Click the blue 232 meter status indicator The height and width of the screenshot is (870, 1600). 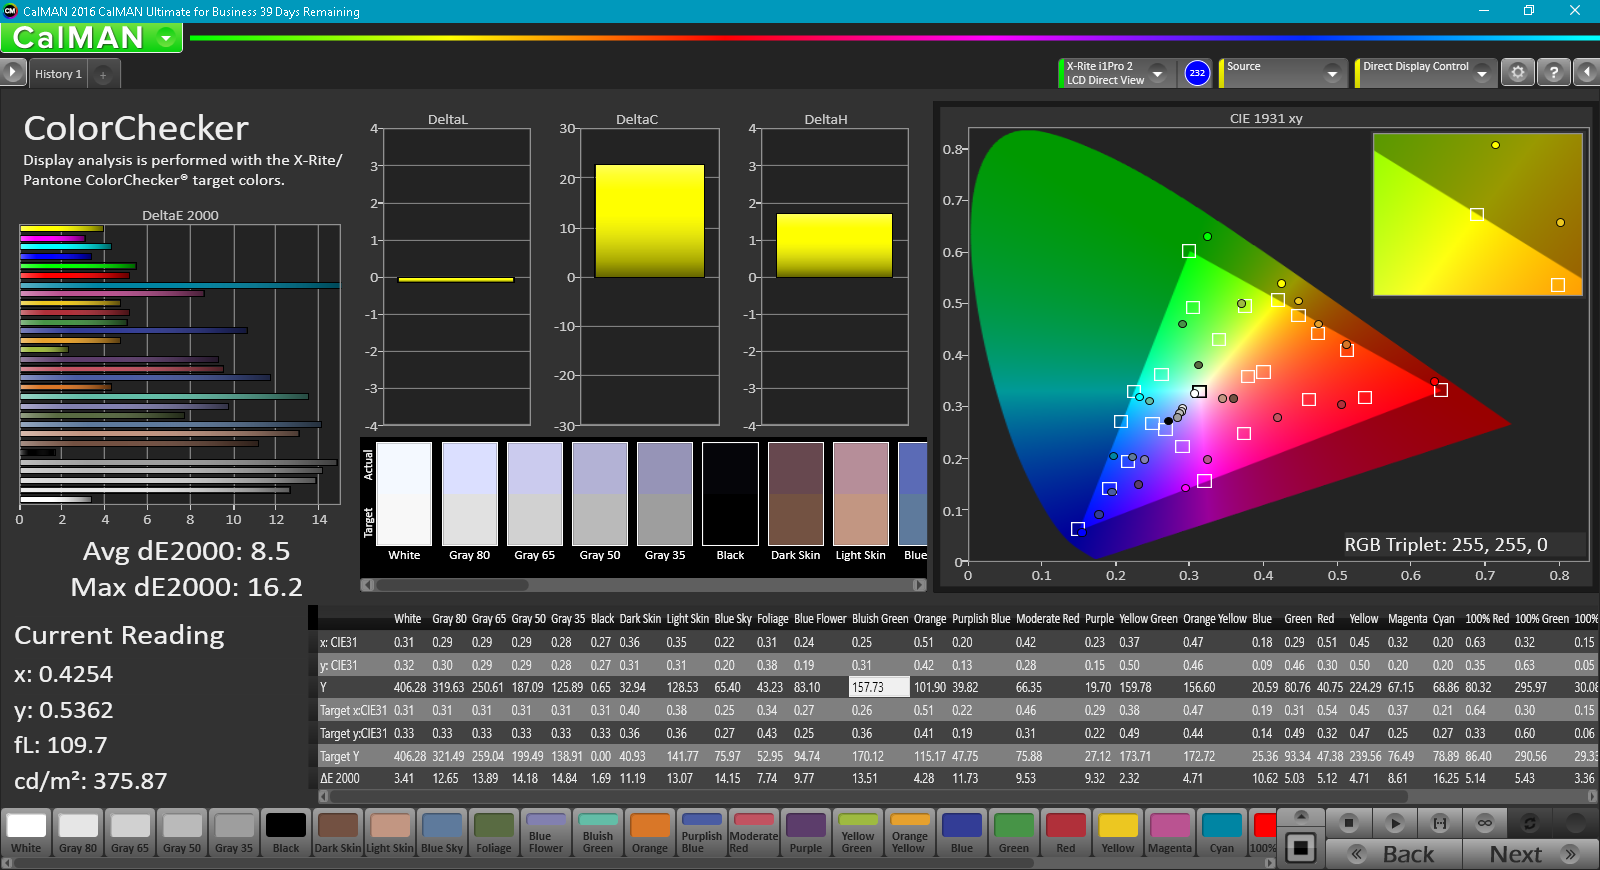pyautogui.click(x=1197, y=73)
